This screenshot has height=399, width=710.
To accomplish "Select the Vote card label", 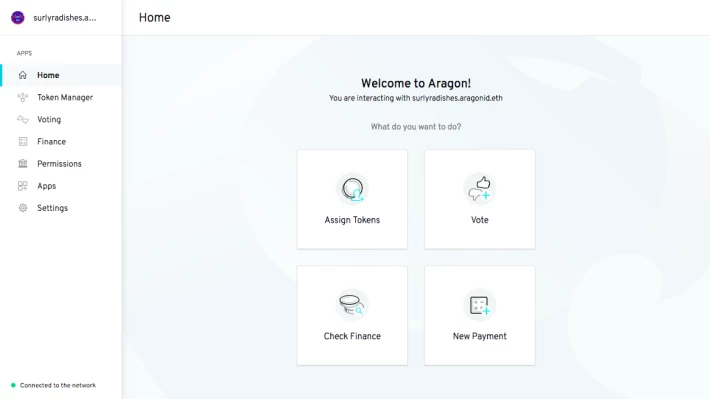I will tap(480, 220).
